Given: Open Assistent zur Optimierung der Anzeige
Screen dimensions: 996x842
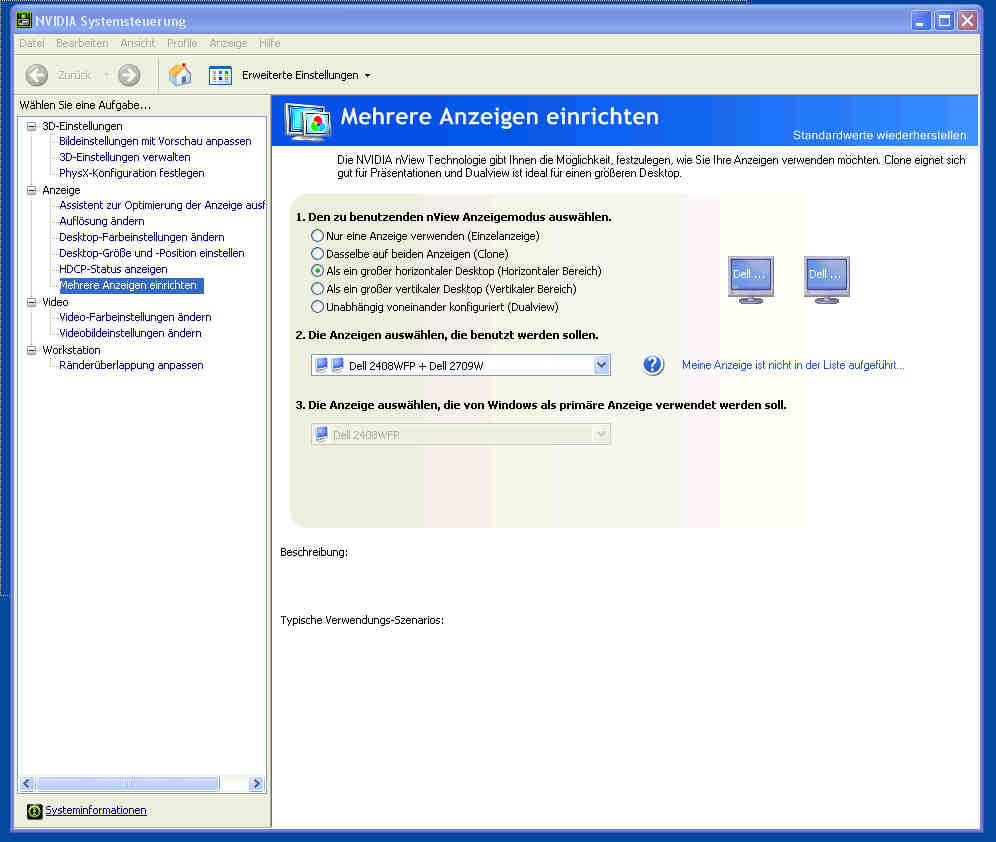Looking at the screenshot, I should coord(162,205).
